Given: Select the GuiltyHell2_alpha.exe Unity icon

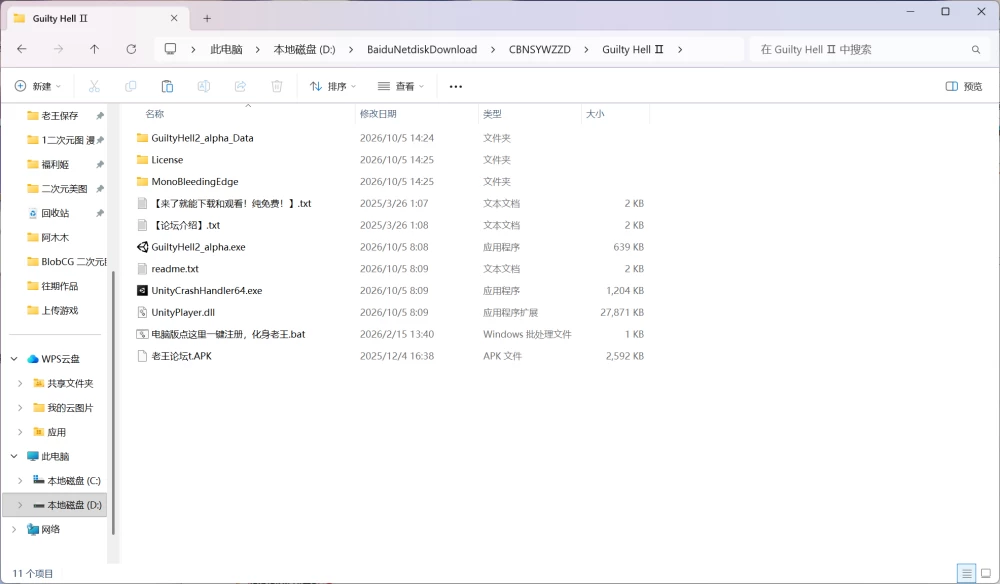Looking at the screenshot, I should tap(142, 247).
